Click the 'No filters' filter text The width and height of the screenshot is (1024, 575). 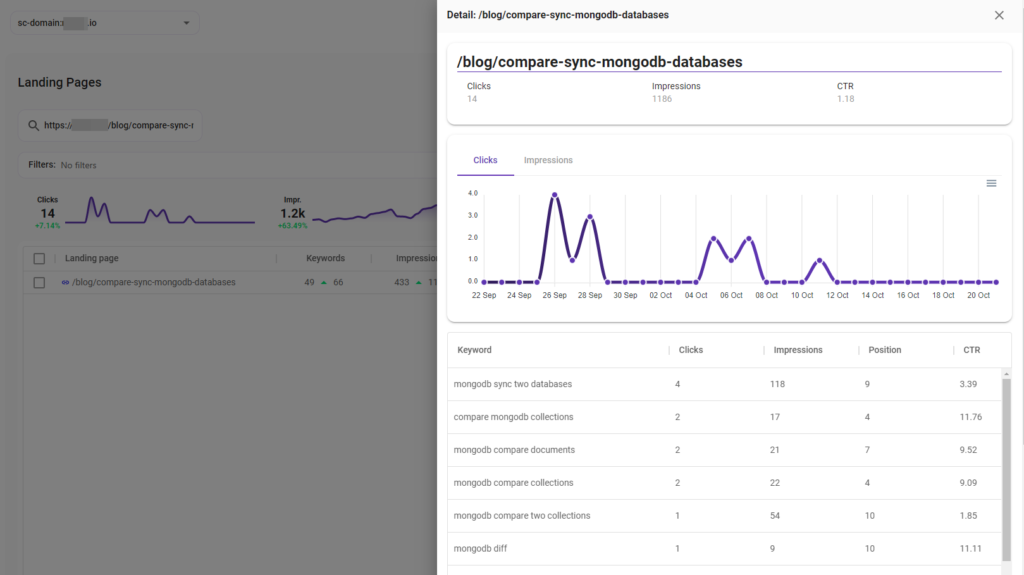tap(78, 165)
